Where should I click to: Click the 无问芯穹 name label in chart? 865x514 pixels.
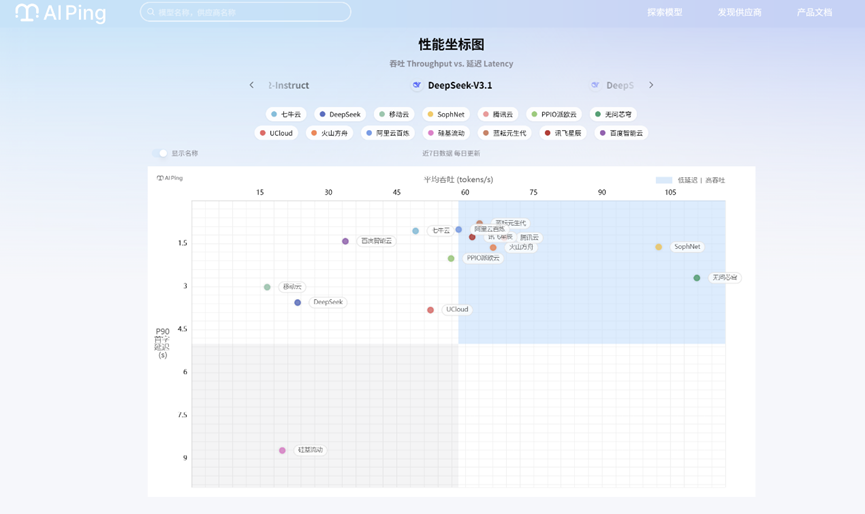pyautogui.click(x=724, y=277)
